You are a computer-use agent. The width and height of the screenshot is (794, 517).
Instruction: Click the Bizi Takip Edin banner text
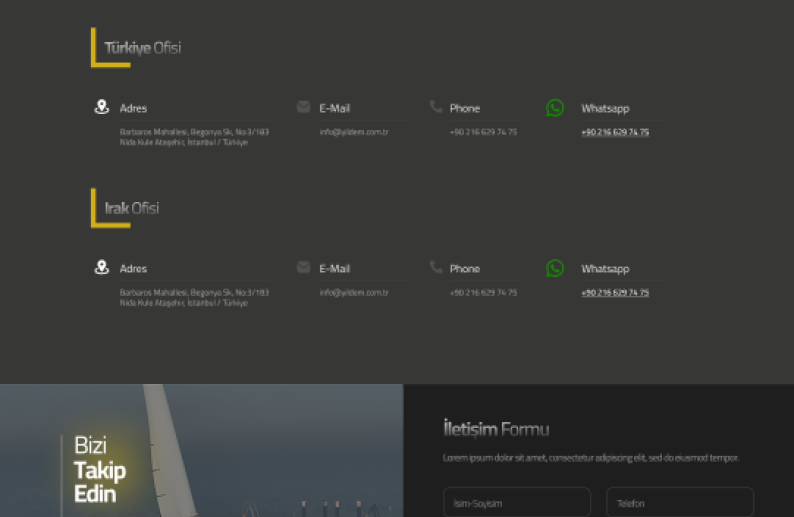pos(100,469)
